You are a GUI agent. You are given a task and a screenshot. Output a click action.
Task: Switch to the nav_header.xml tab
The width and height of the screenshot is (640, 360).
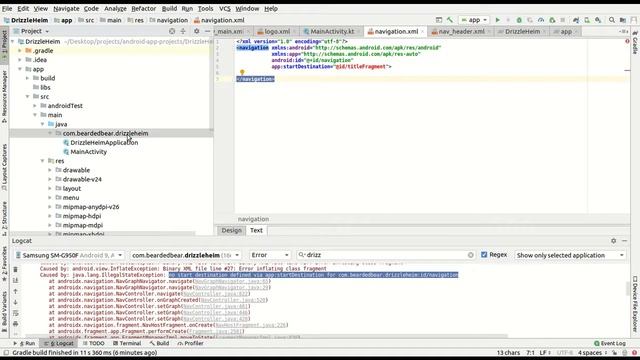click(461, 31)
